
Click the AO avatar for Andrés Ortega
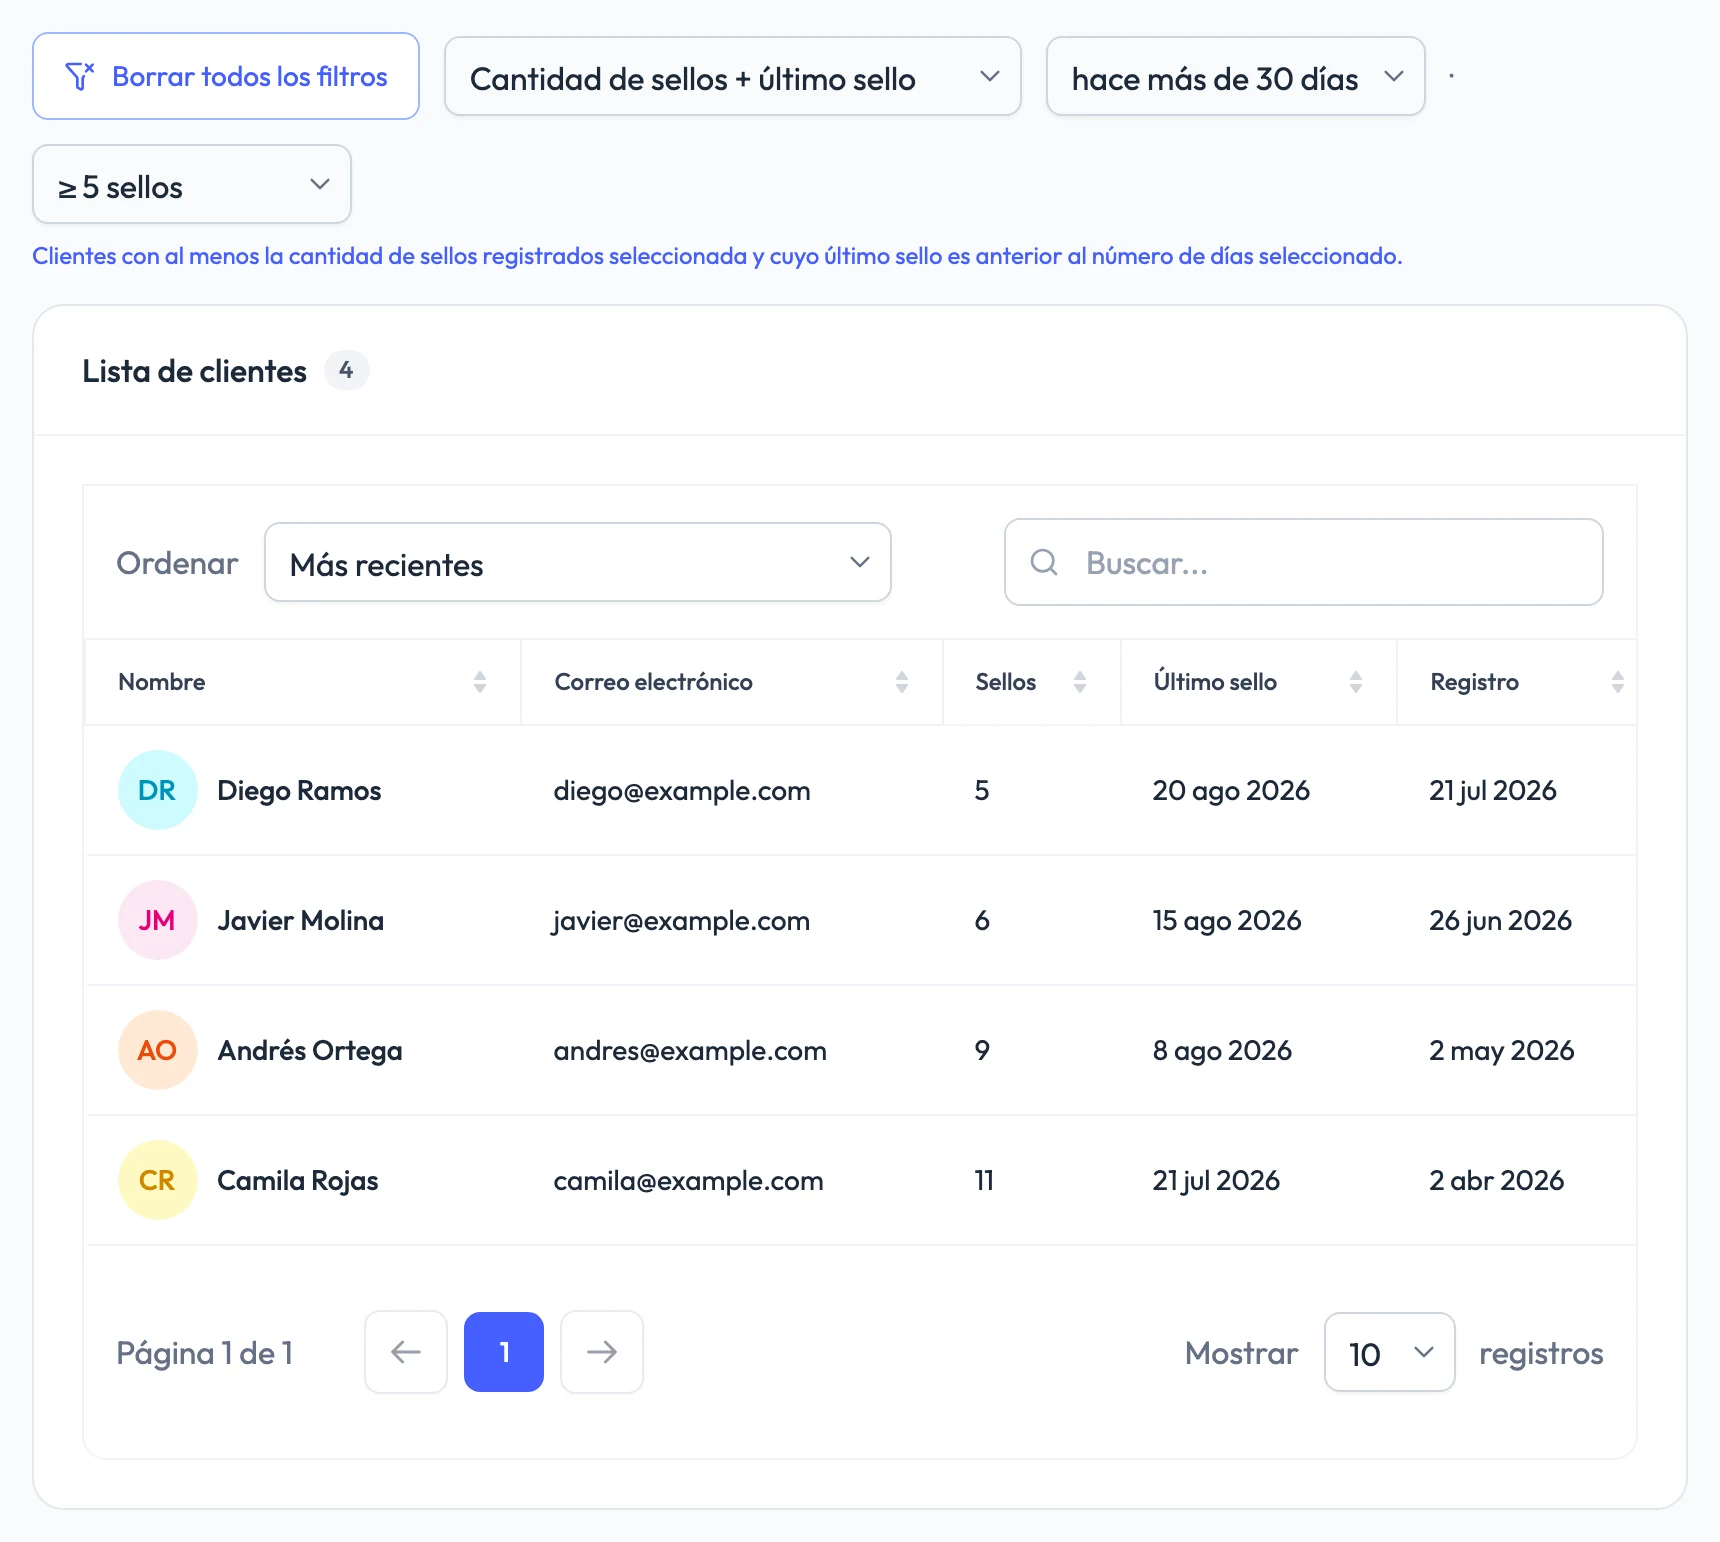158,1050
